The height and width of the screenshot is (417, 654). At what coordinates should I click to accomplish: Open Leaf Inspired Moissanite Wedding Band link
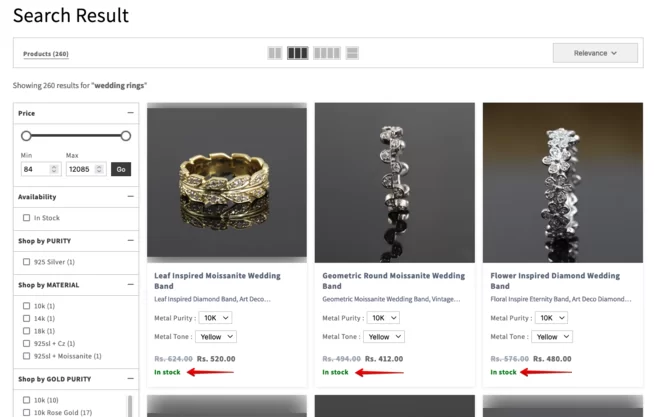217,281
